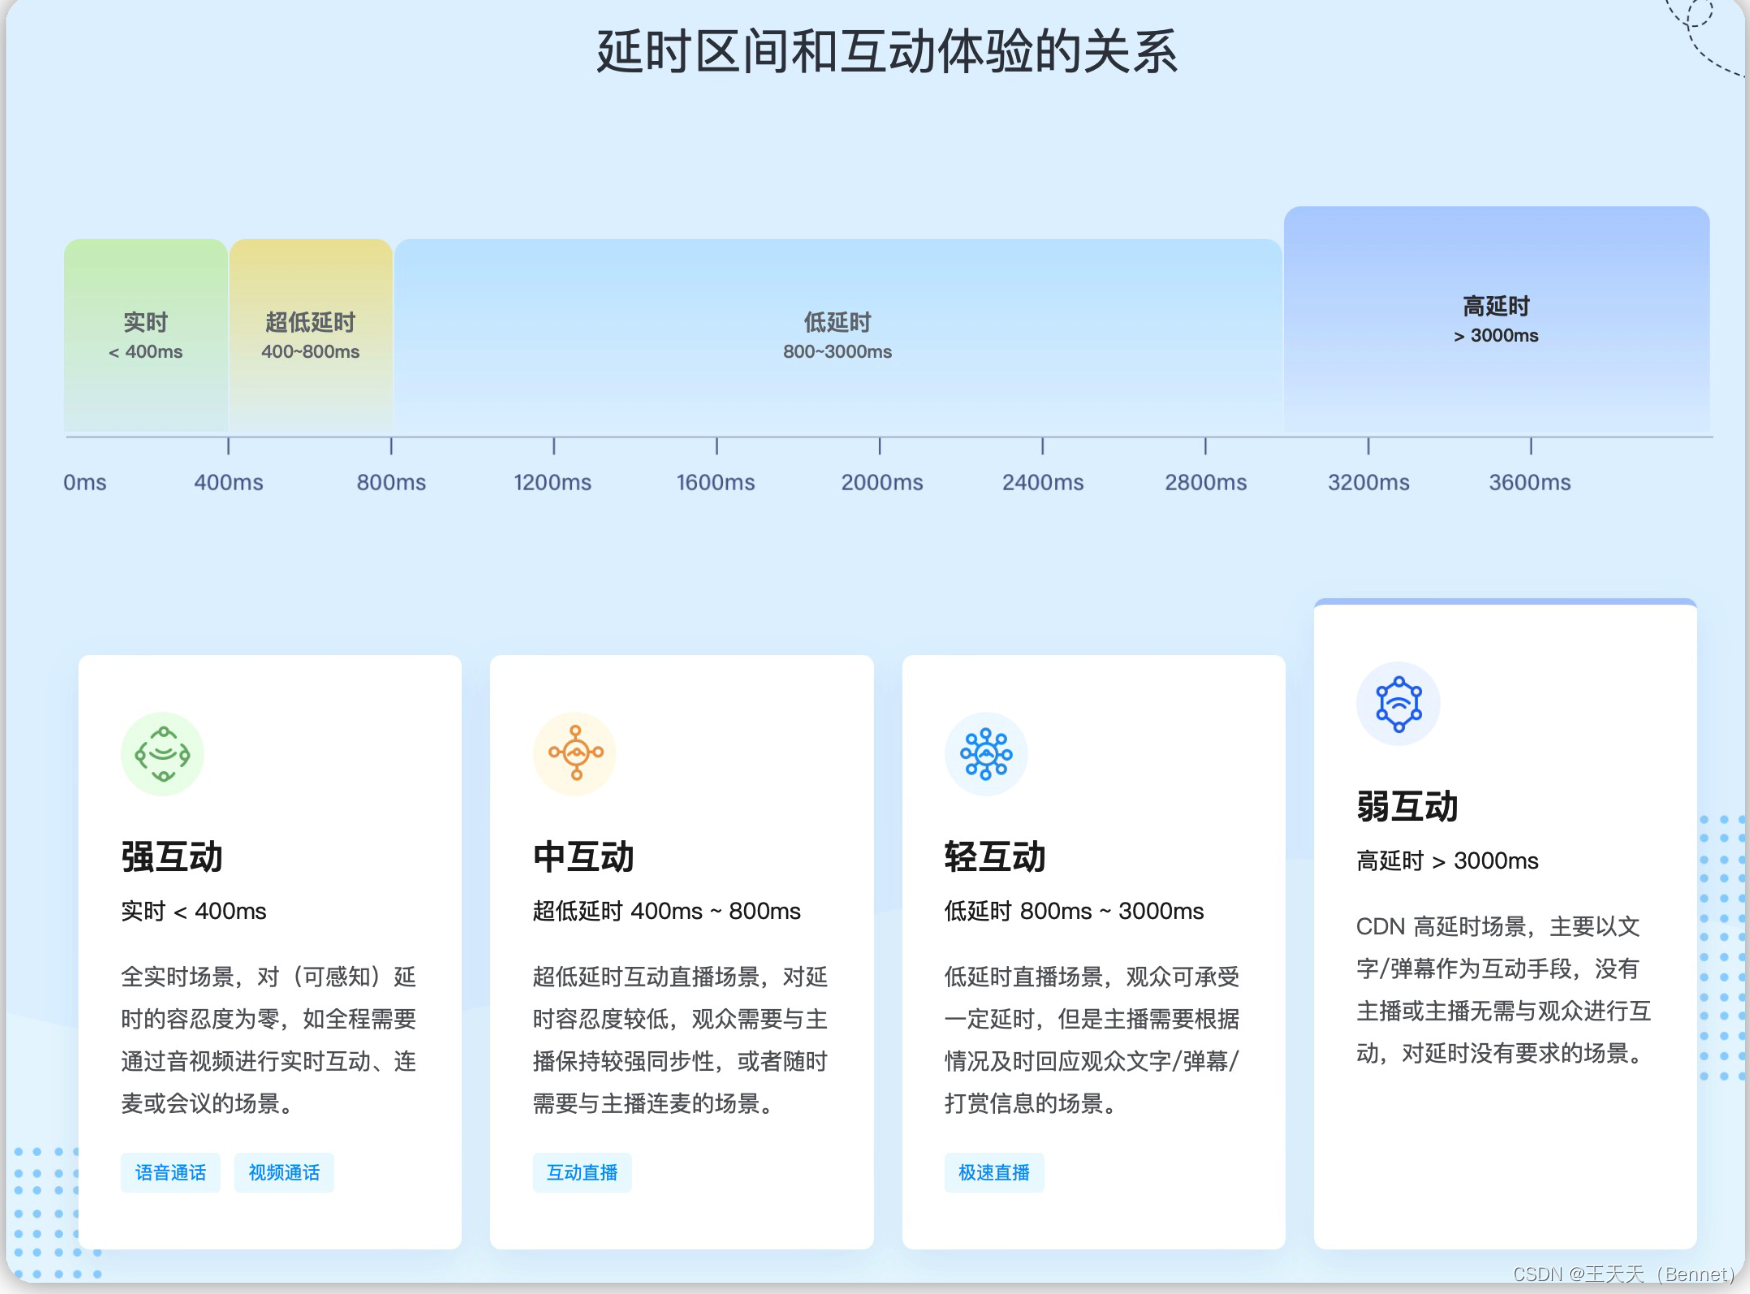1750x1294 pixels.
Task: Click the 800ms axis label
Action: coord(391,482)
